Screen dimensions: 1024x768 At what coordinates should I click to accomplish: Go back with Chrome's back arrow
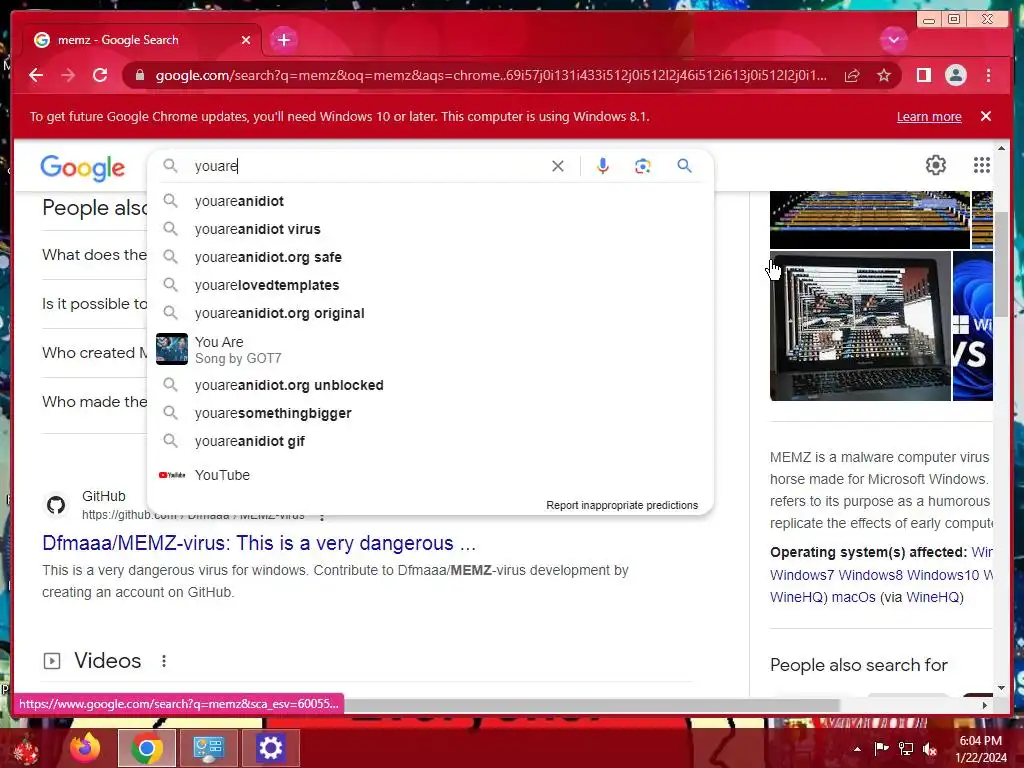(x=36, y=75)
